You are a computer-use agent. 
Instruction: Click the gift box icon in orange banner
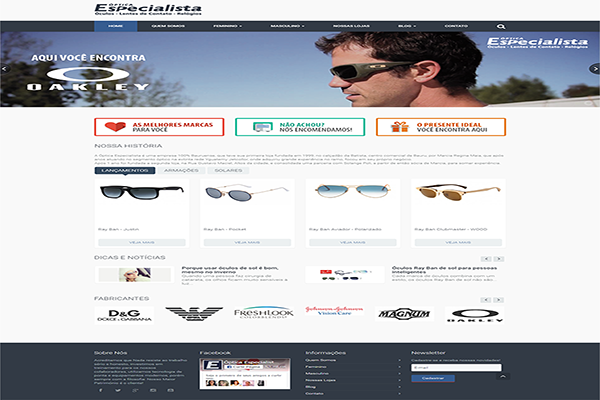coord(400,127)
